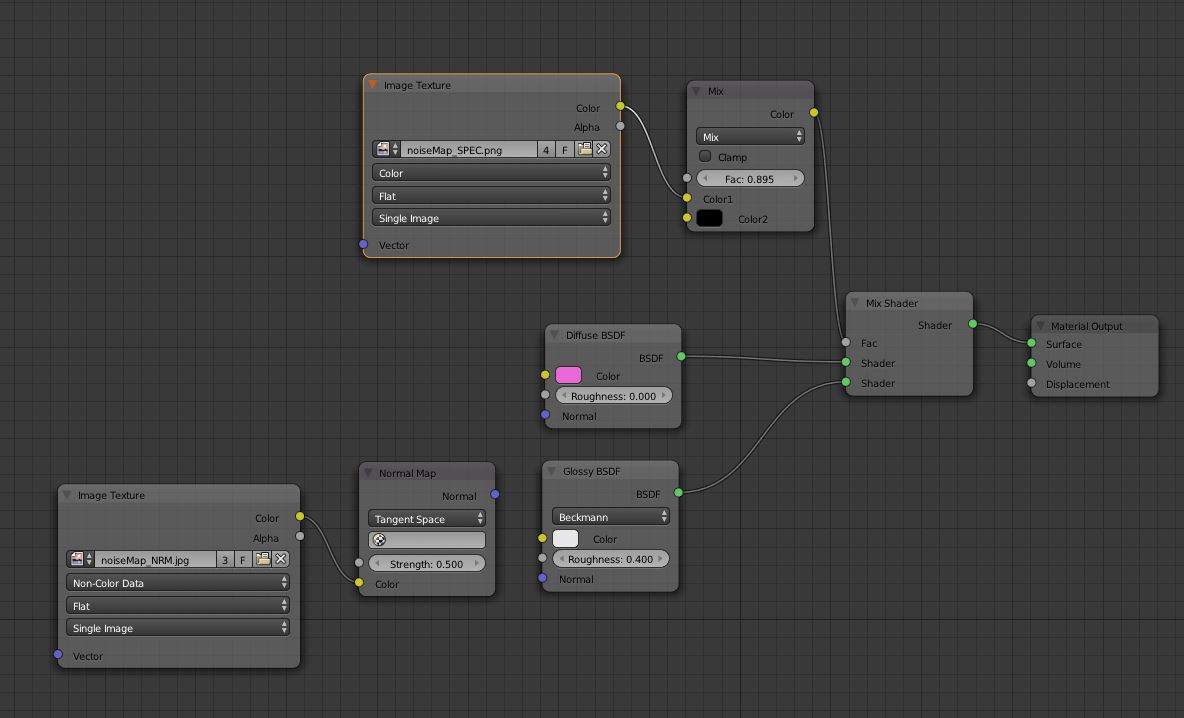Click BSDF output socket of Diffuse BSDF
1184x718 pixels.
click(681, 356)
